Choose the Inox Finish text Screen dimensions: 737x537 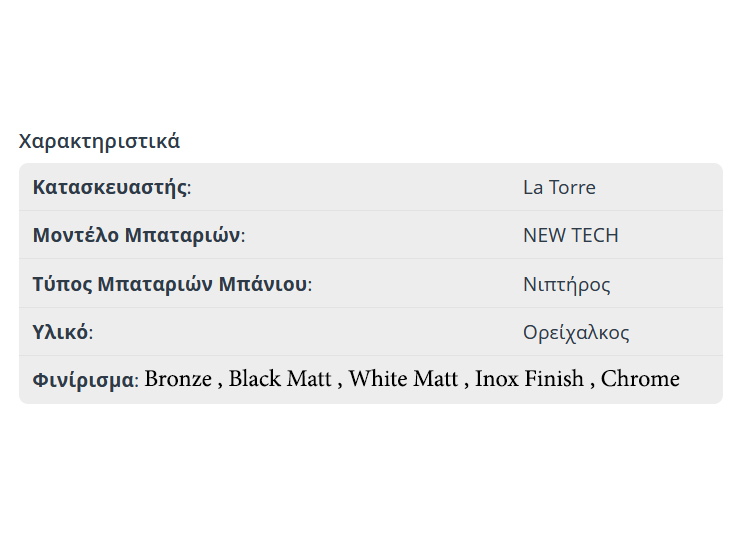click(529, 379)
